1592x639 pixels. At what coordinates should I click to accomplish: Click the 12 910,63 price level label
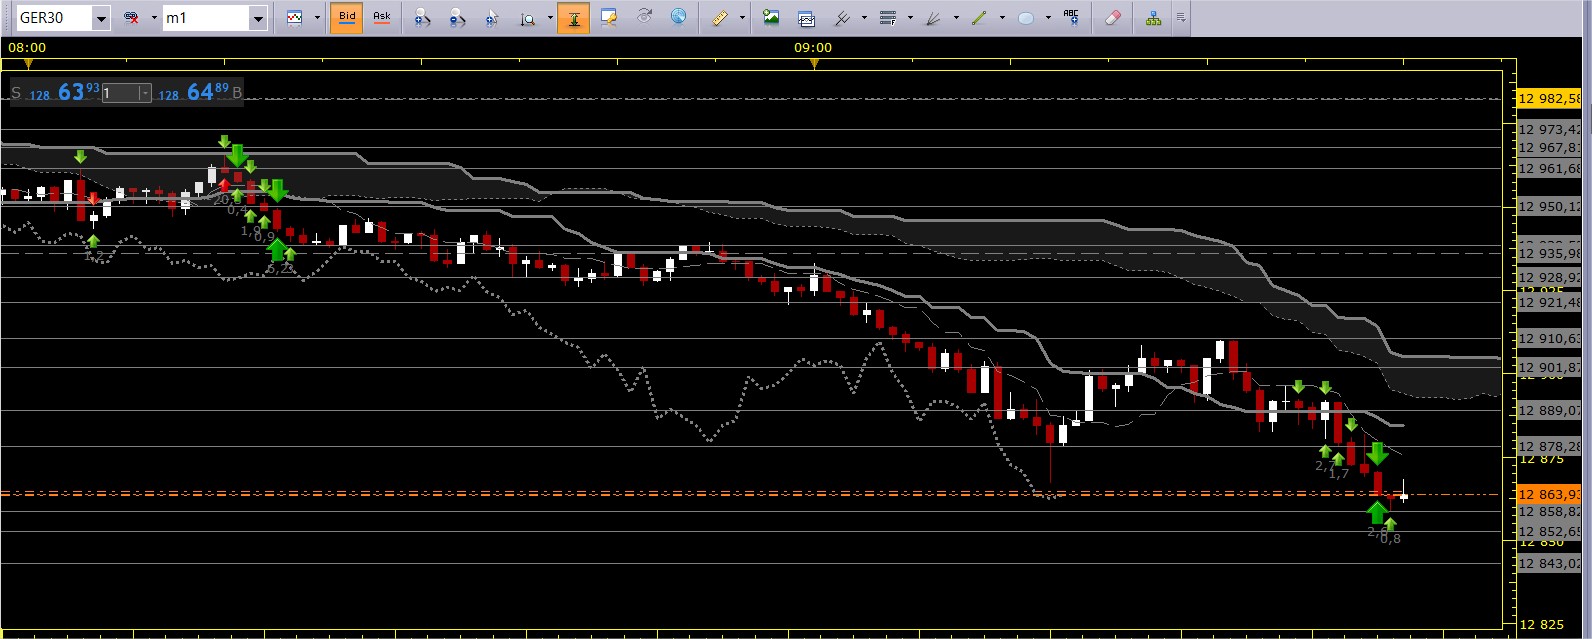coord(1549,338)
